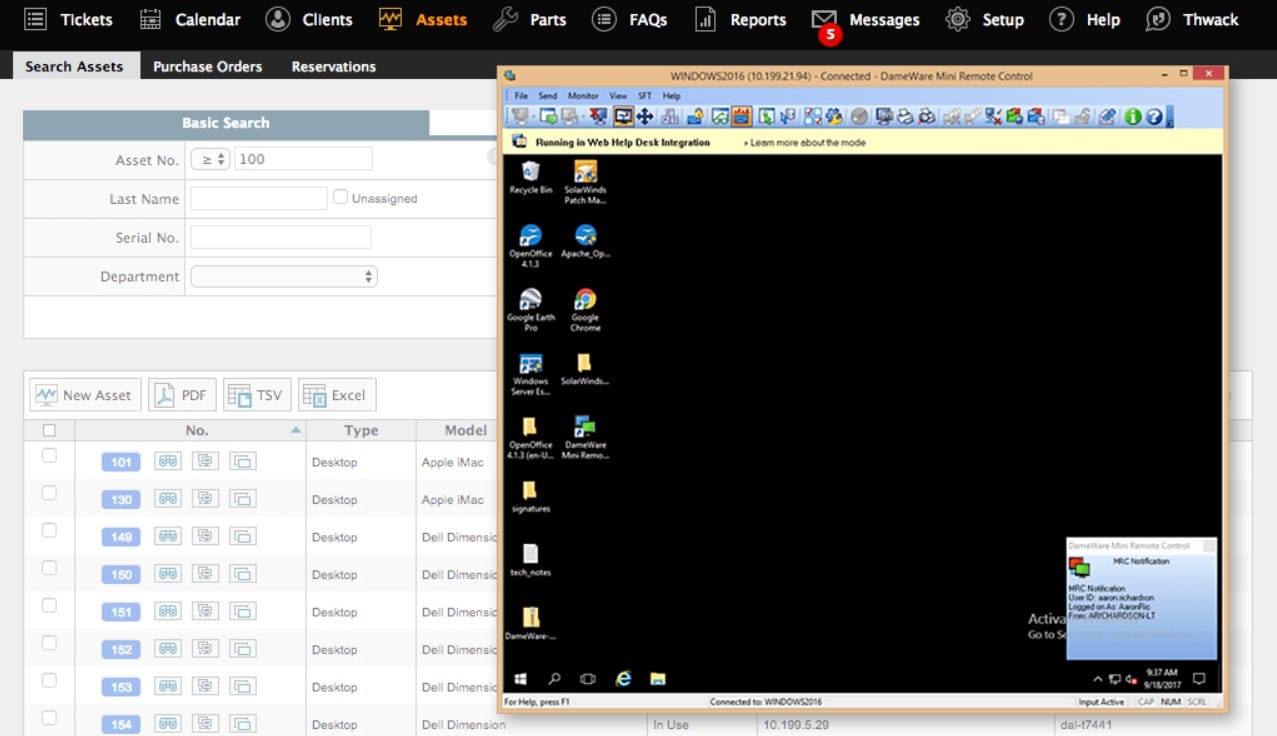Click the remote control icon for asset 154
Viewport: 1277px width, 736px height.
point(205,724)
